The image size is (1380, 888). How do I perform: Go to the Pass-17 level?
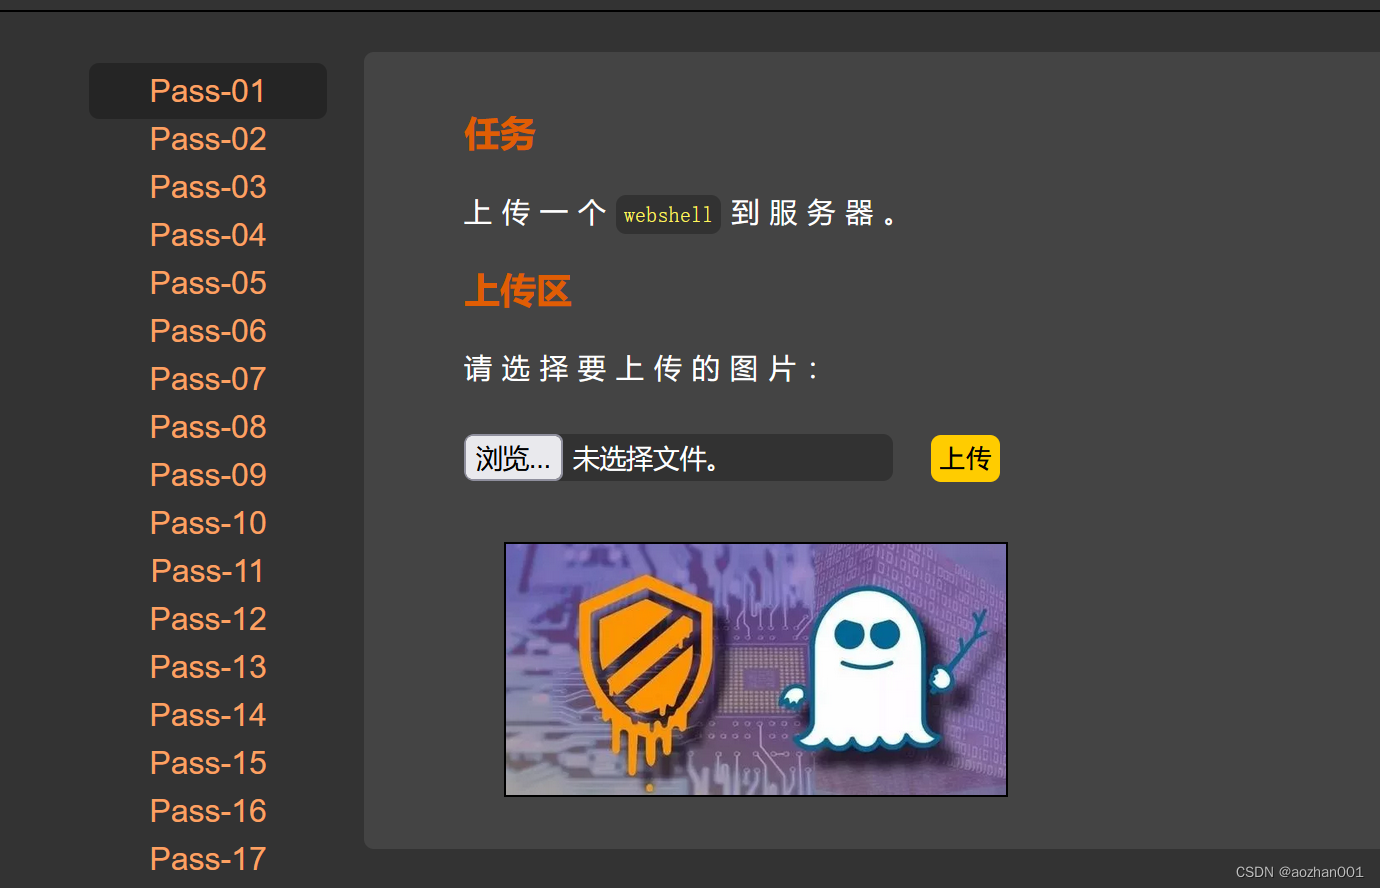point(207,859)
